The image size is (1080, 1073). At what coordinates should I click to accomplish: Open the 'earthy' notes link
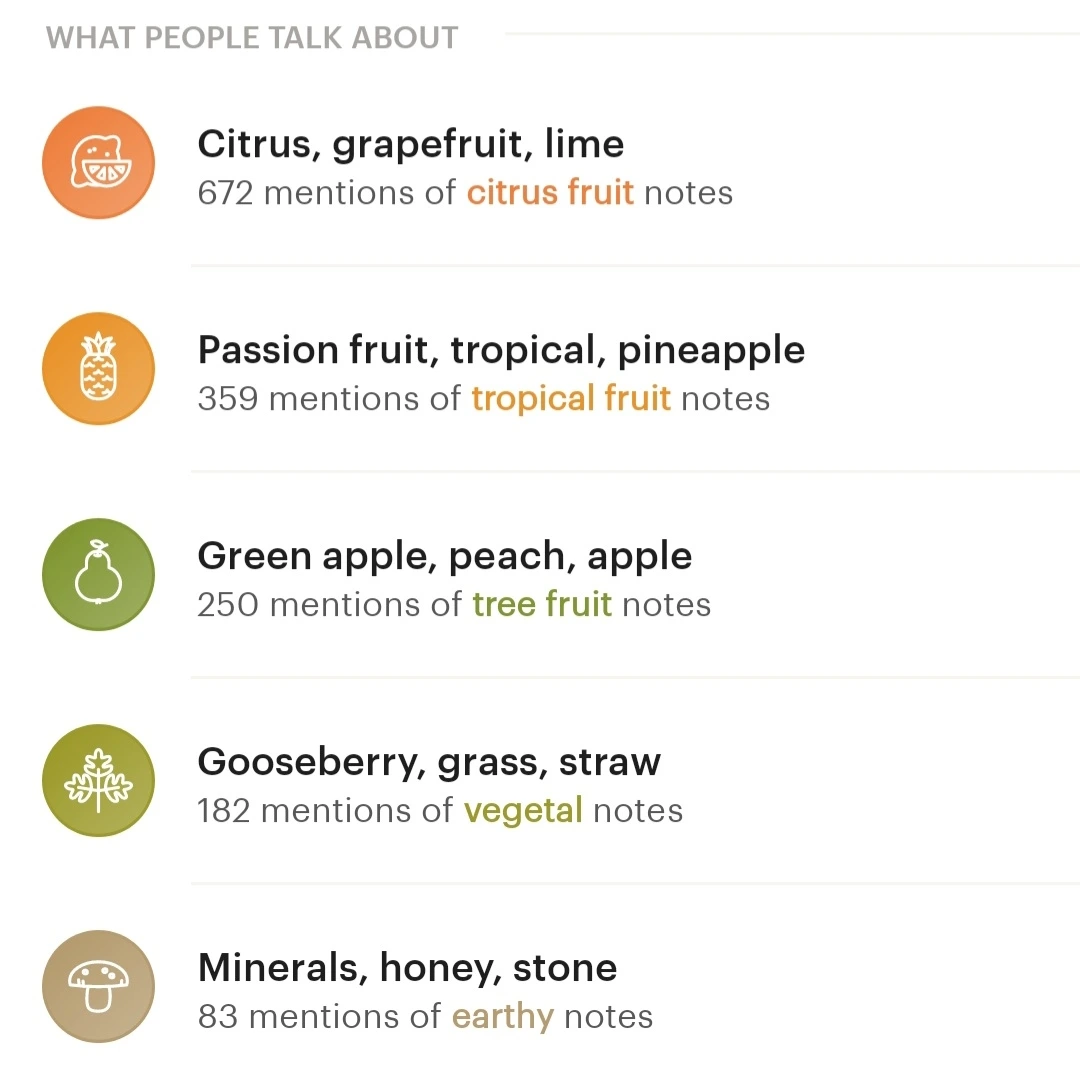[502, 1016]
